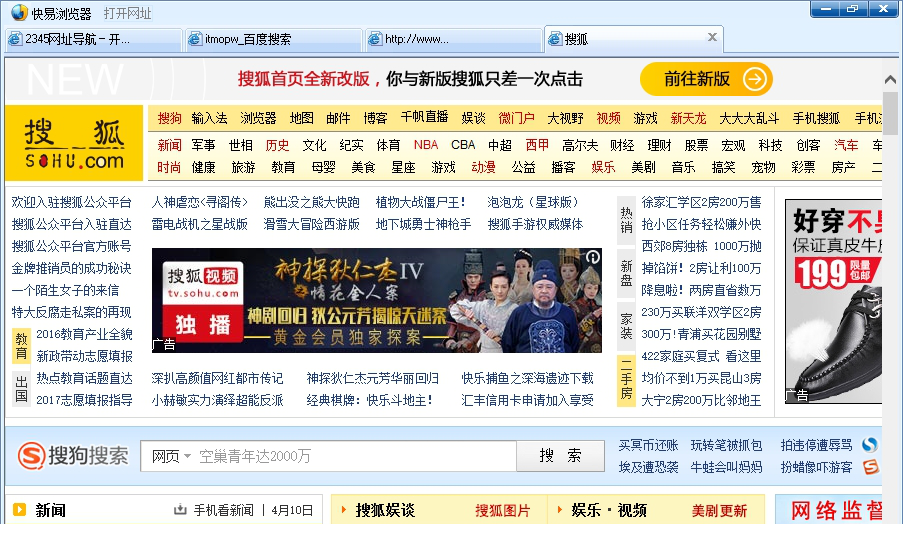
Task: Open the 时尚 channel link
Action: click(169, 168)
